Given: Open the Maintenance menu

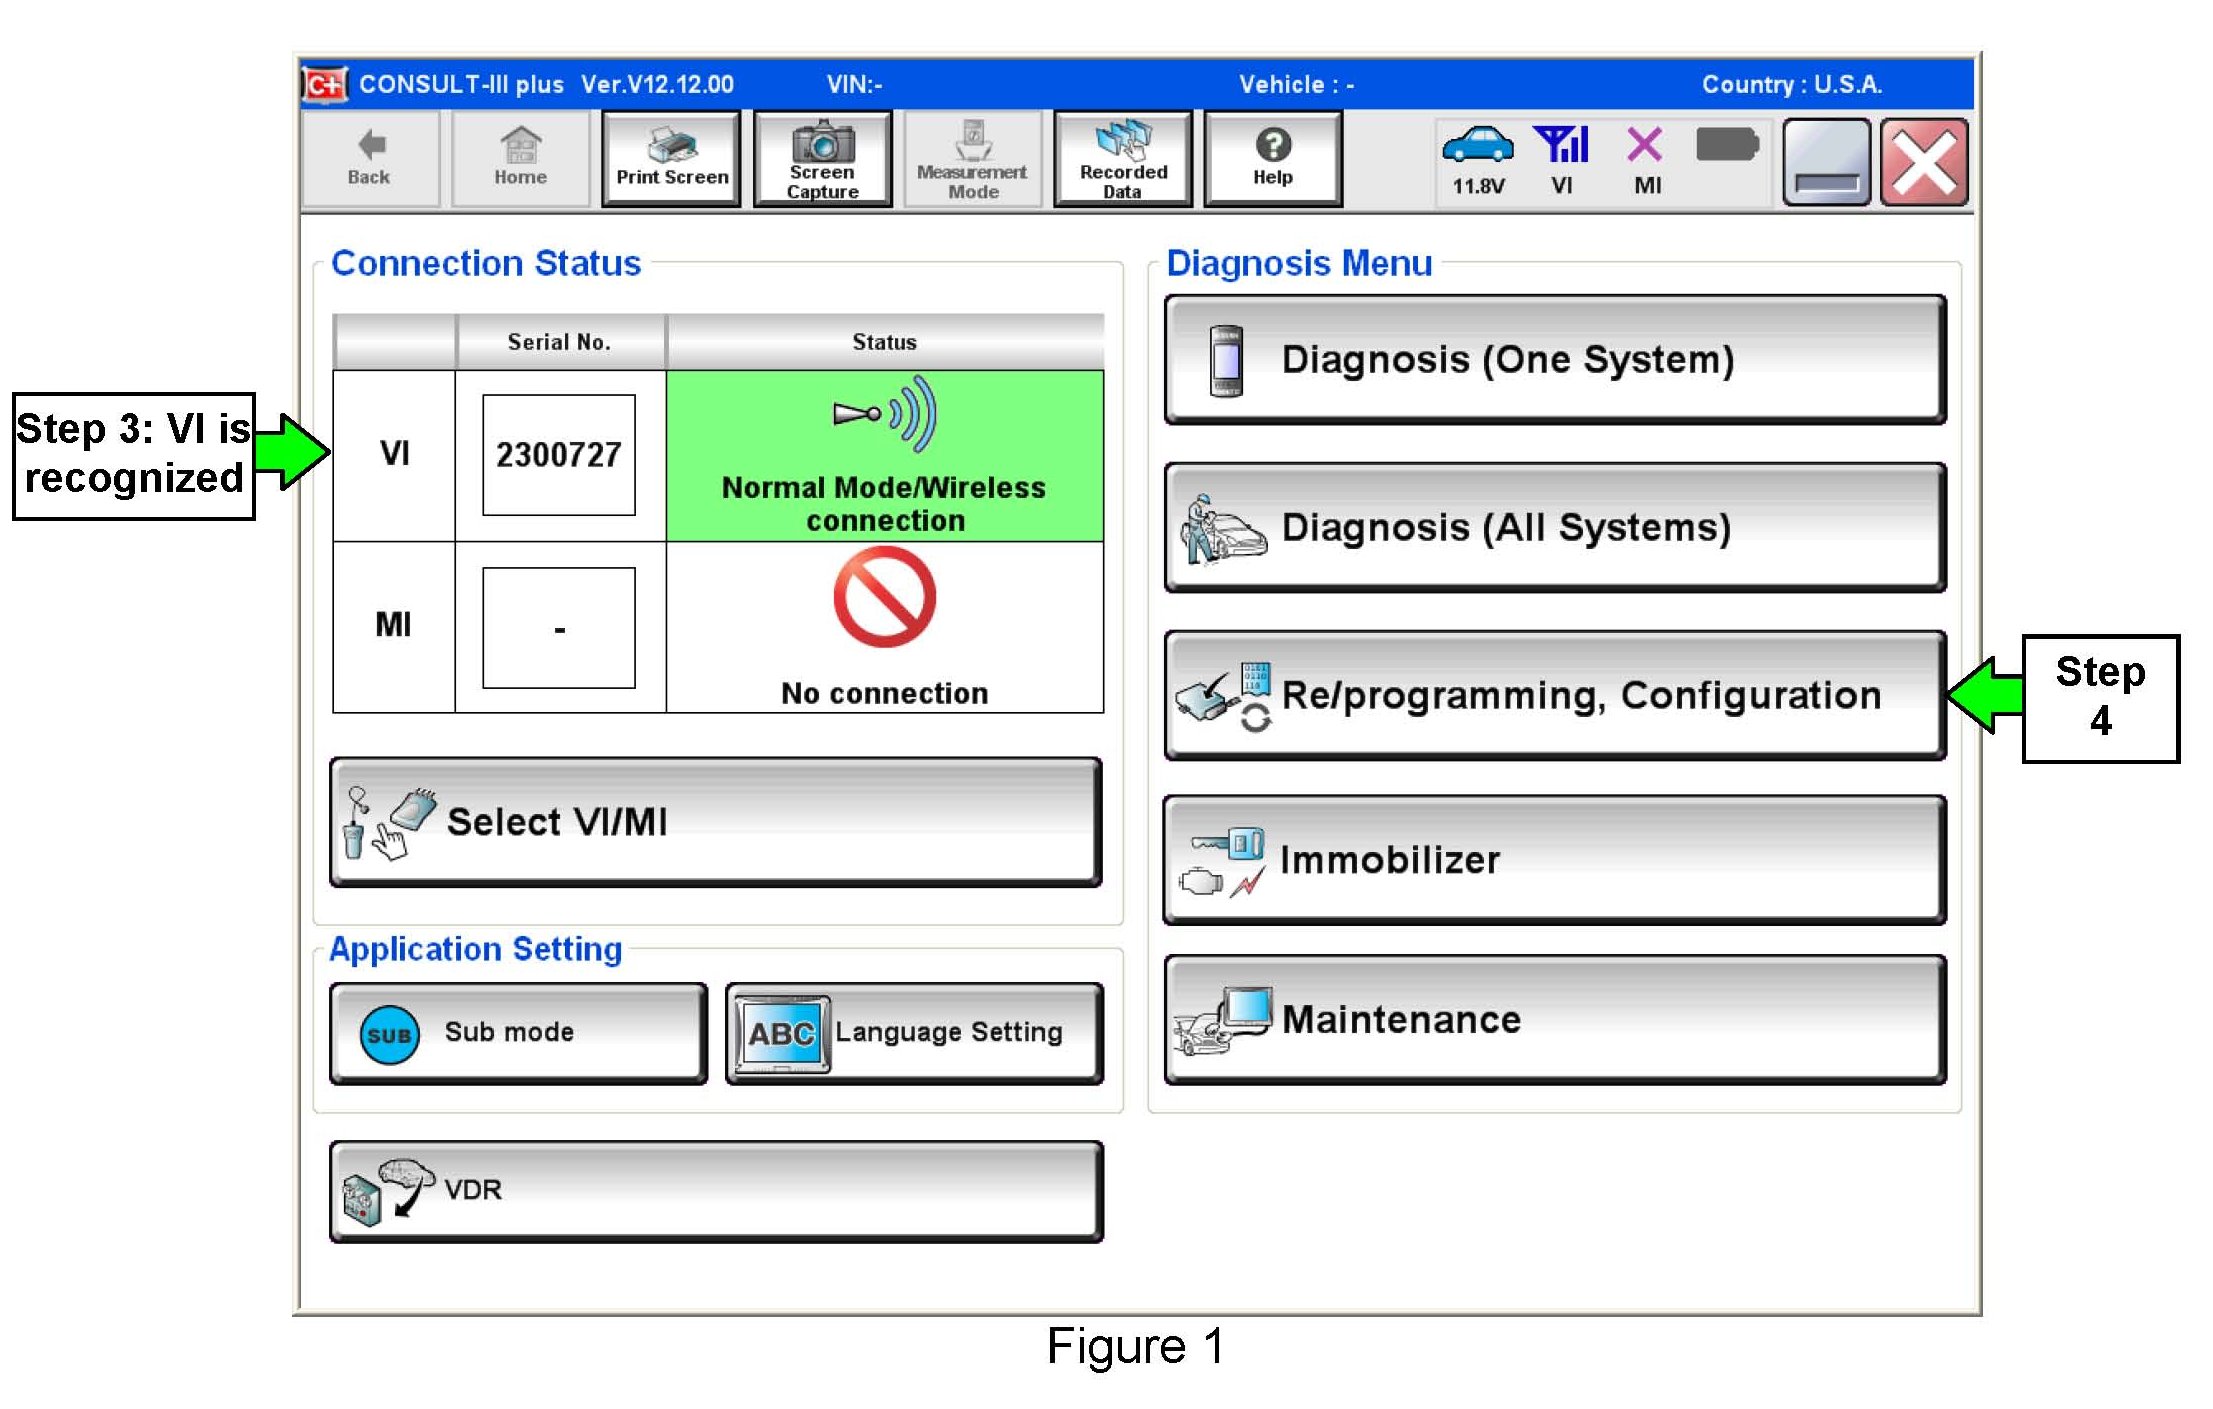Looking at the screenshot, I should tap(1554, 1020).
